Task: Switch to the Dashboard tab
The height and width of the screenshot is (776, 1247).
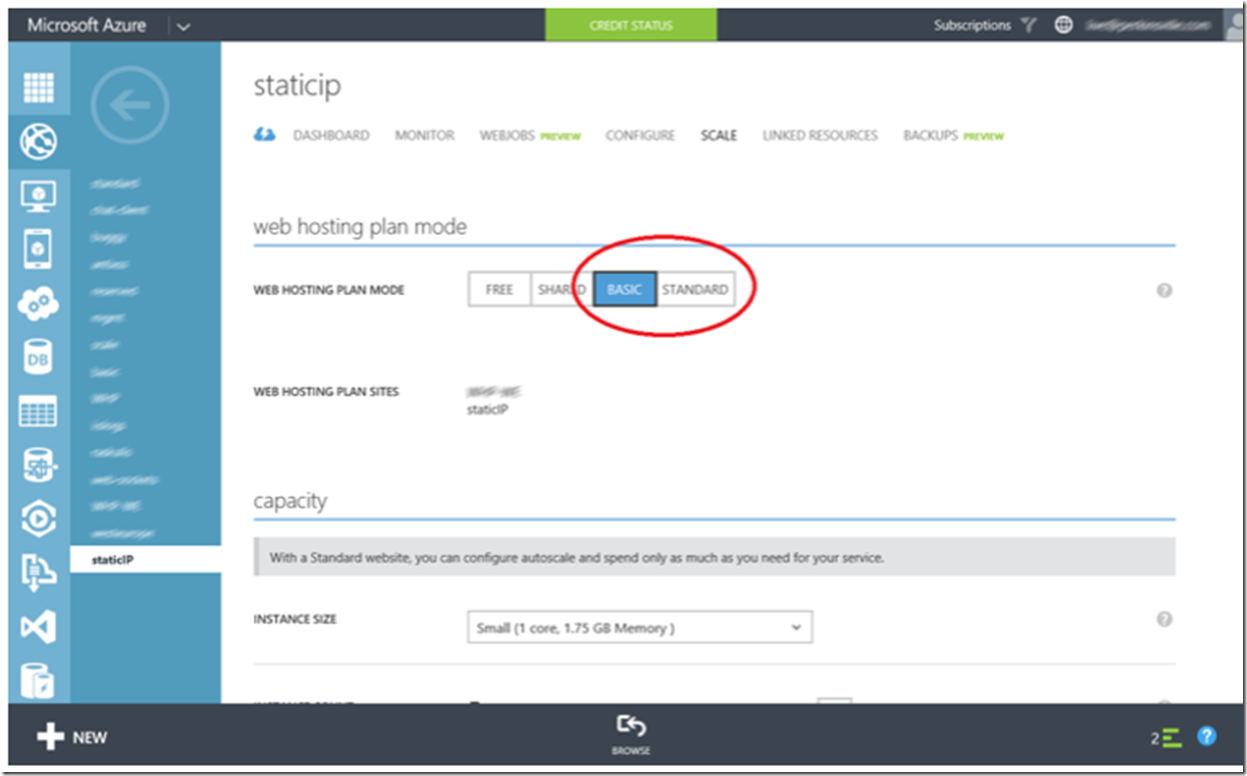Action: [331, 135]
